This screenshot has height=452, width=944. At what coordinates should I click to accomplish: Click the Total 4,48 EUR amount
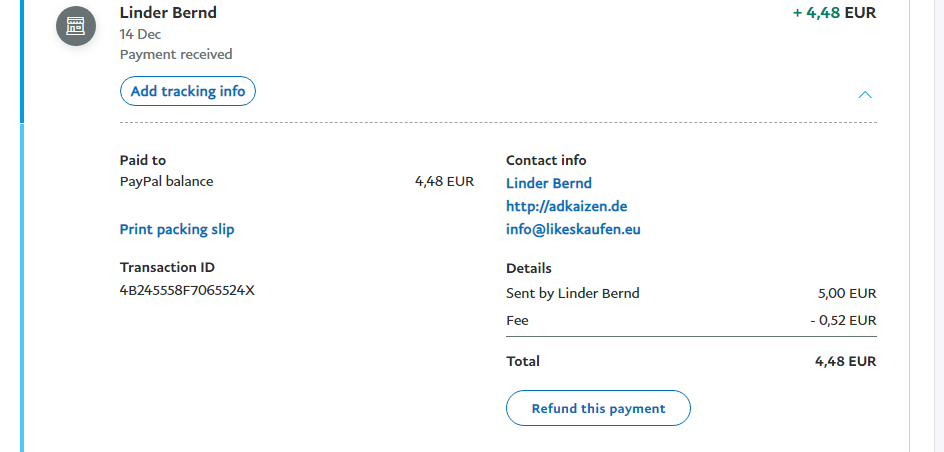845,361
